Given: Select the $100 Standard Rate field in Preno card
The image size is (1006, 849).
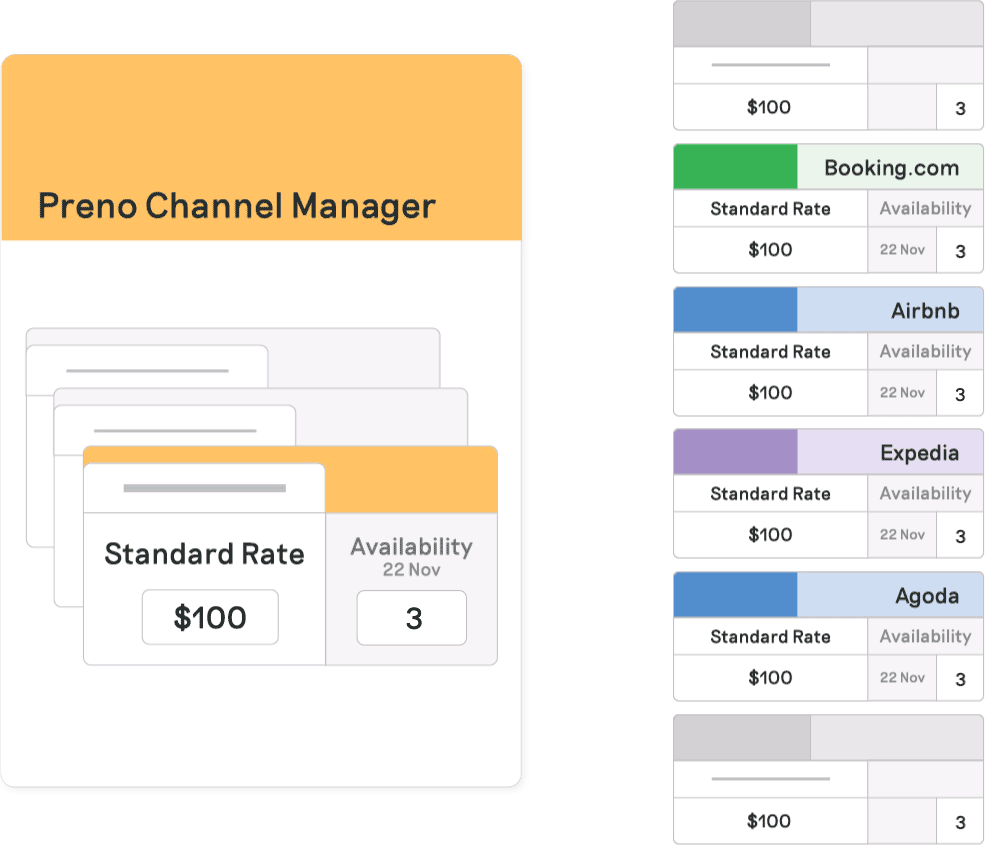Looking at the screenshot, I should (210, 617).
